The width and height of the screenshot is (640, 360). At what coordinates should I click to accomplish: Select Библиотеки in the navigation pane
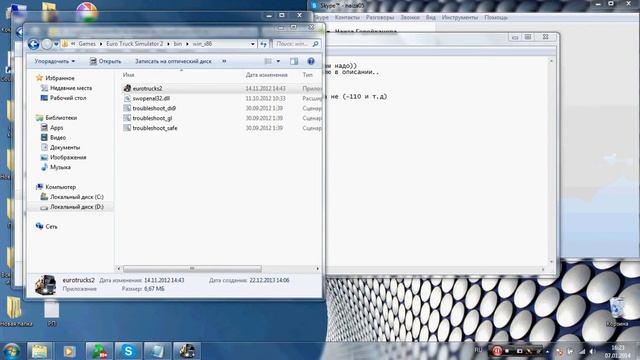[x=61, y=118]
